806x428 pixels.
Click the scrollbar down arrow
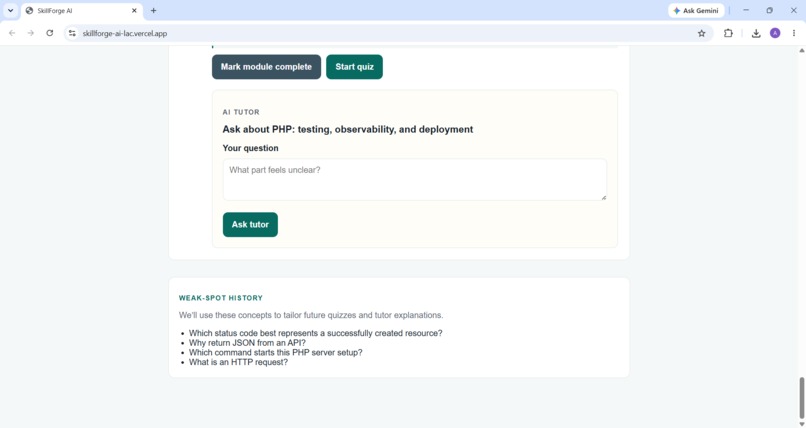(x=801, y=424)
